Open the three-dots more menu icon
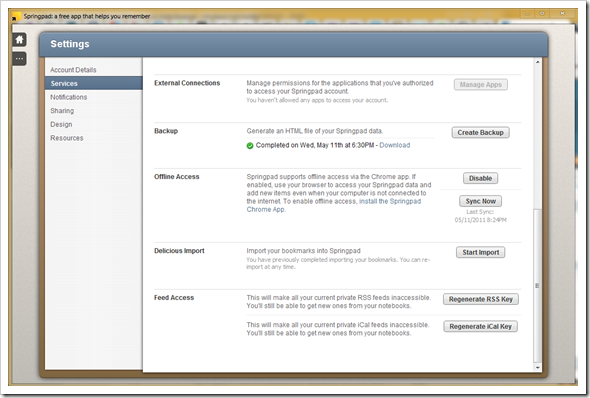590x398 pixels. [19, 59]
